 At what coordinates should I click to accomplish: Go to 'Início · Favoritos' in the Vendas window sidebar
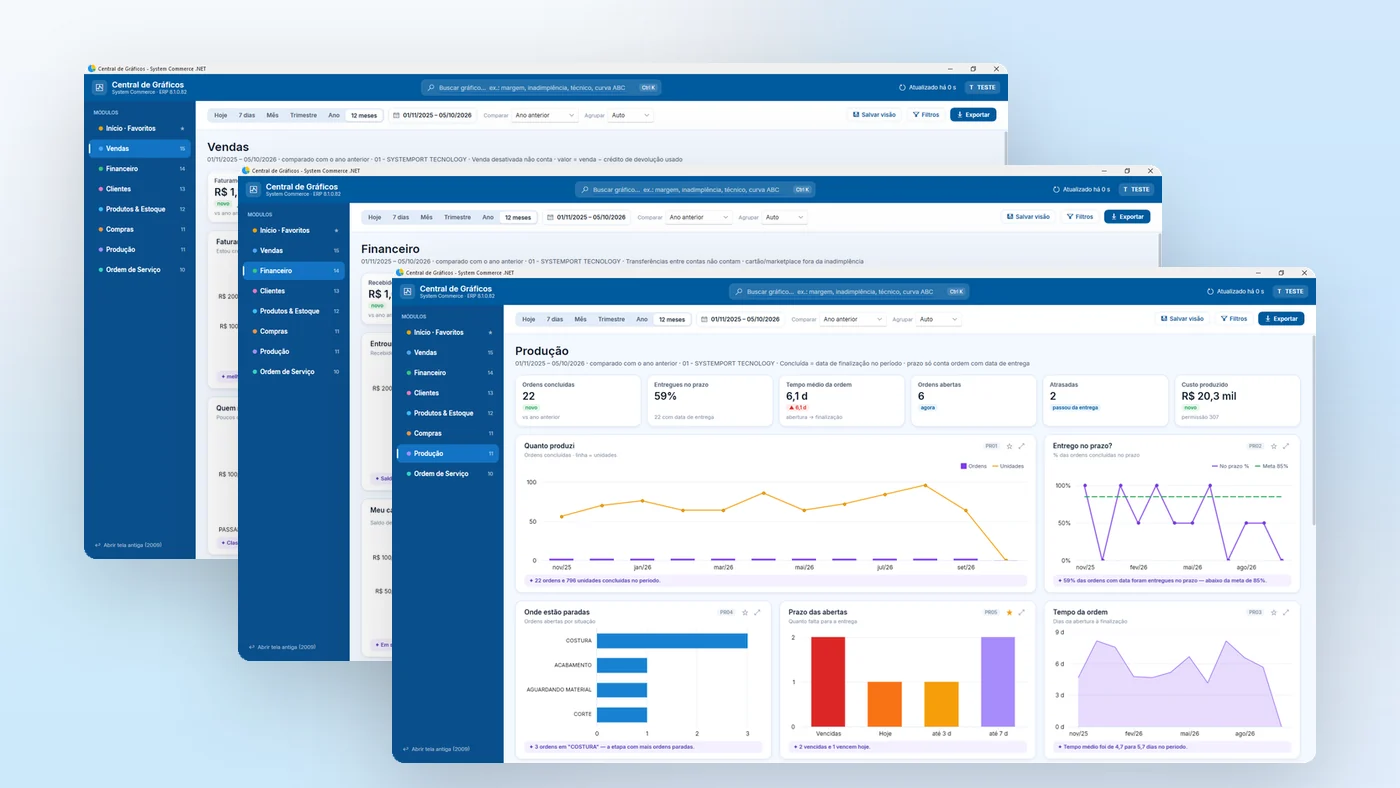coord(139,128)
